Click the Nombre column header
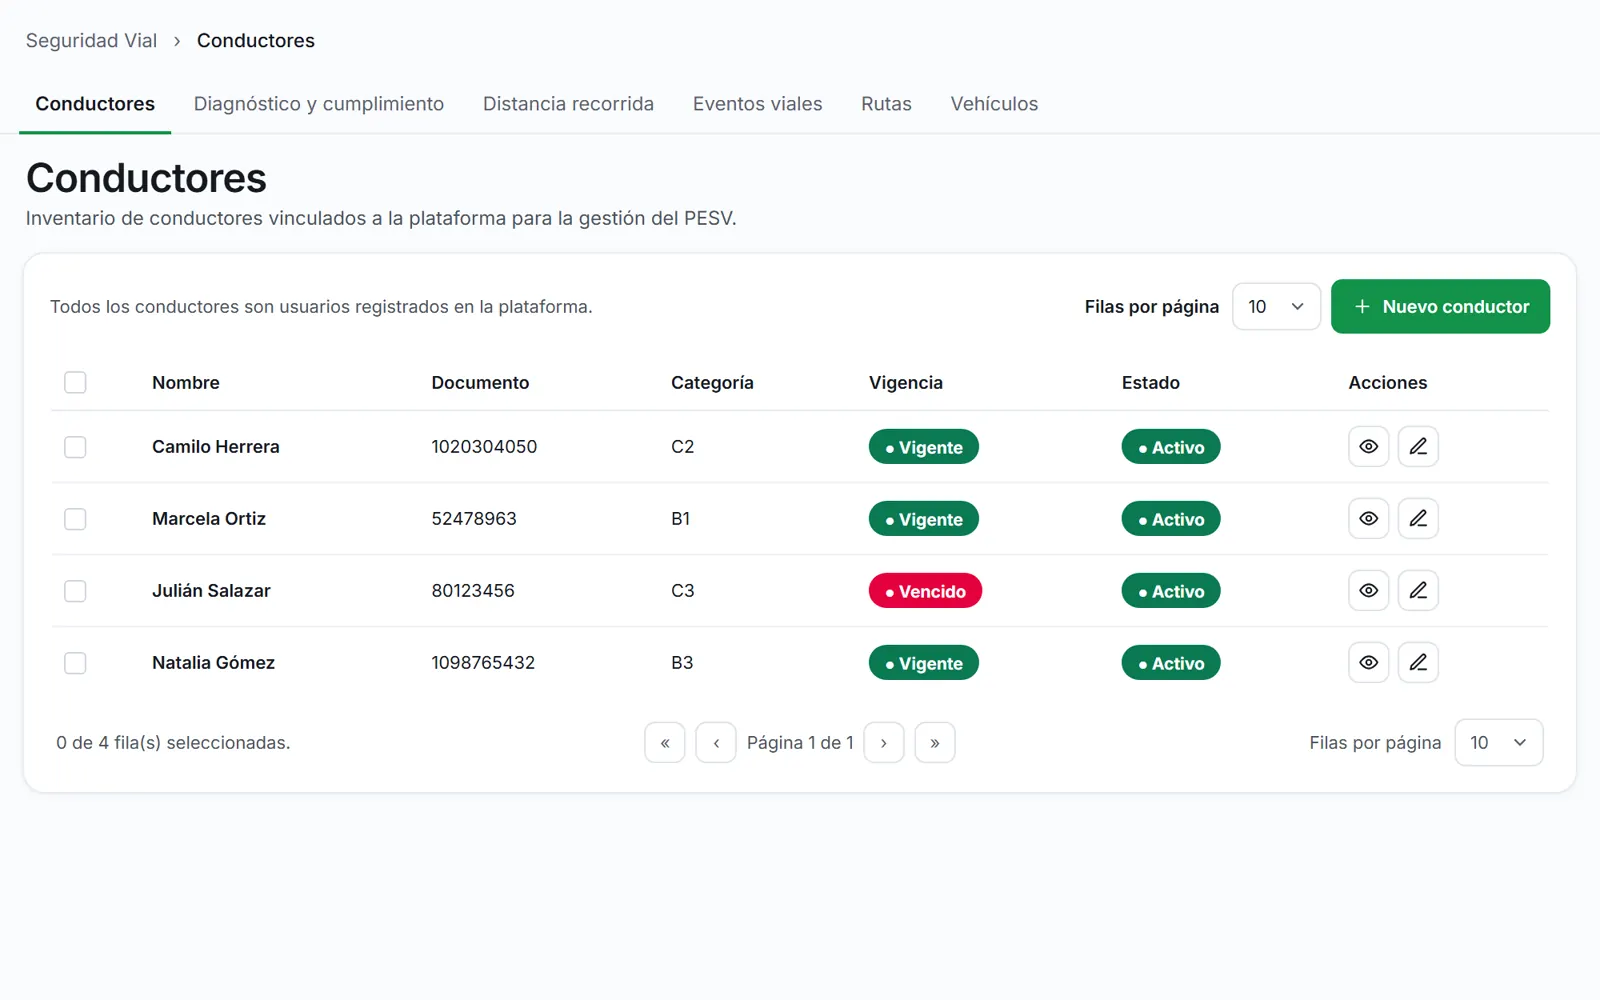Image resolution: width=1600 pixels, height=1000 pixels. [186, 382]
